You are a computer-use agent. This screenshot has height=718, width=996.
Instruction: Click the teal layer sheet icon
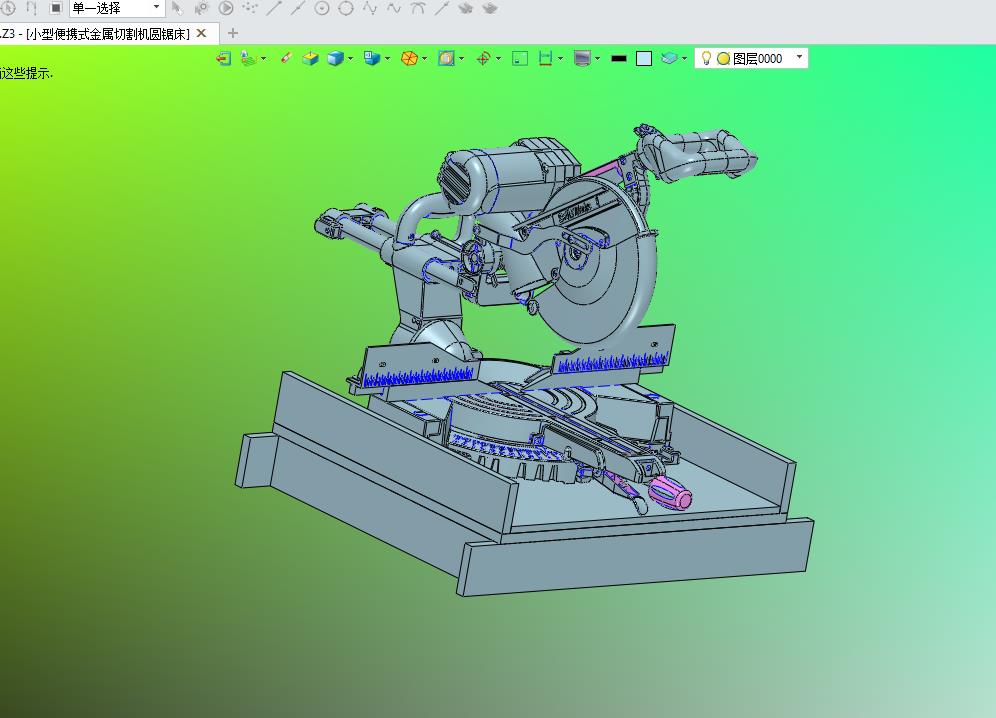pos(669,58)
